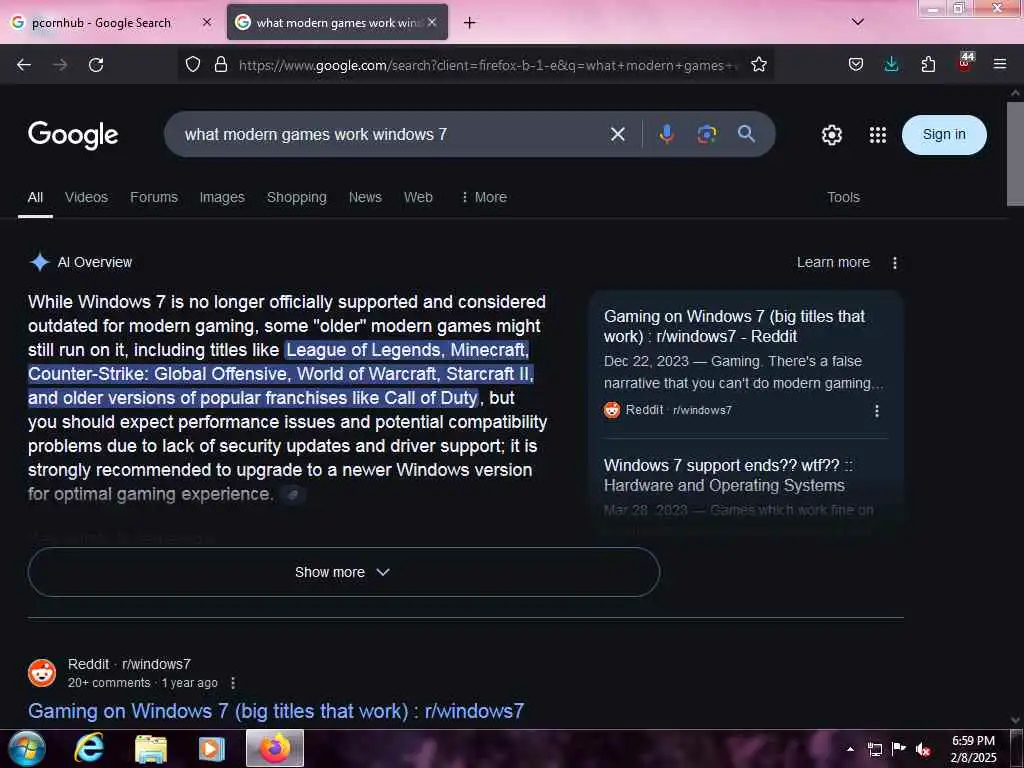
Task: Open a new tab with the plus icon
Action: [x=469, y=23]
